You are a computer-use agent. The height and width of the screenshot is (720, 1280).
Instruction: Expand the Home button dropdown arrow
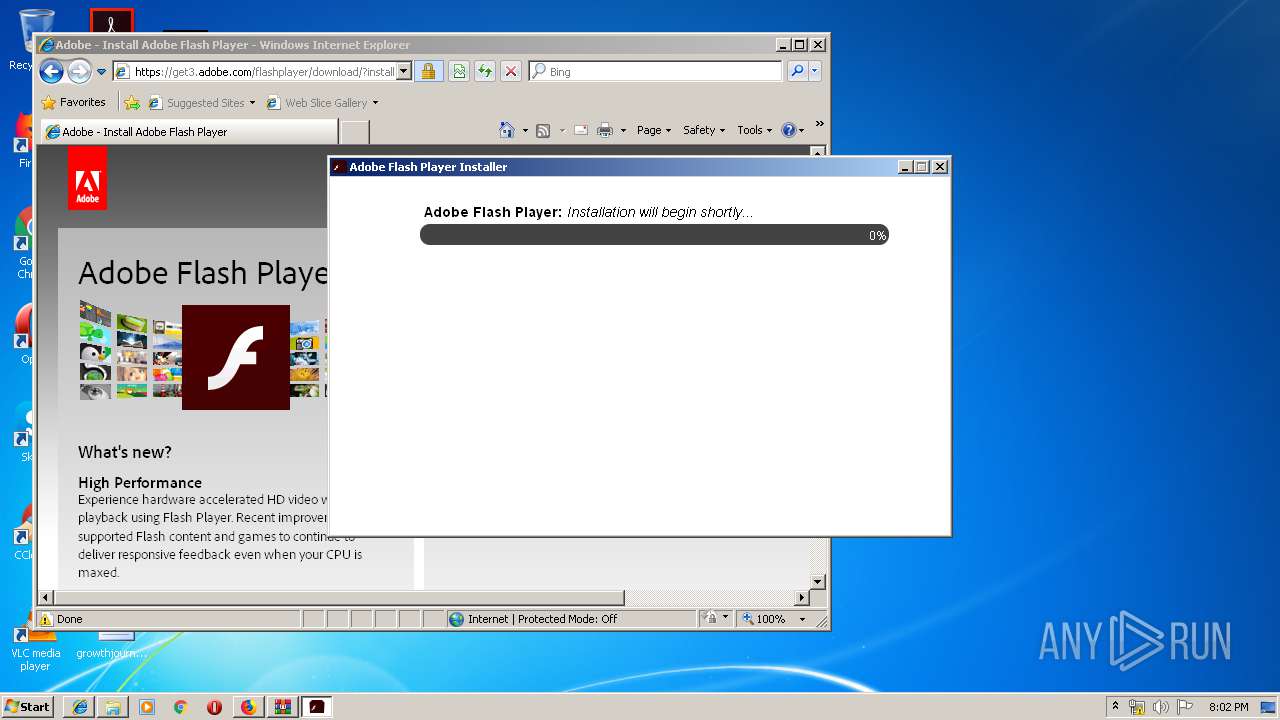[524, 130]
